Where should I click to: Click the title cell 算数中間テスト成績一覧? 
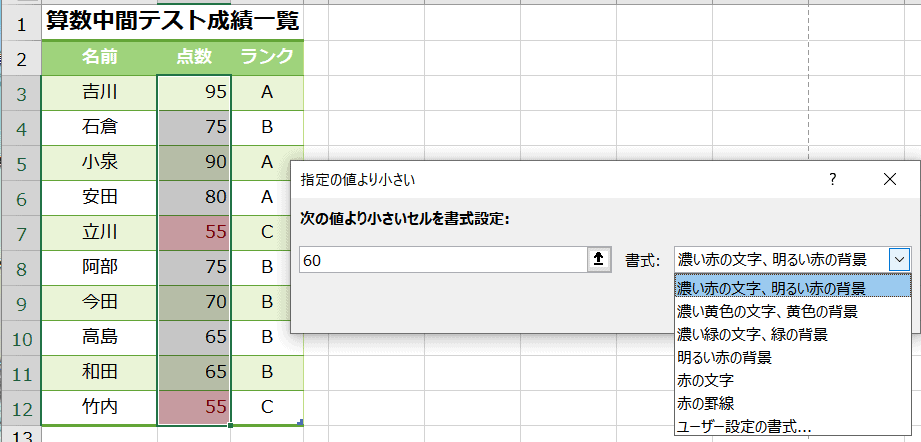(x=172, y=20)
